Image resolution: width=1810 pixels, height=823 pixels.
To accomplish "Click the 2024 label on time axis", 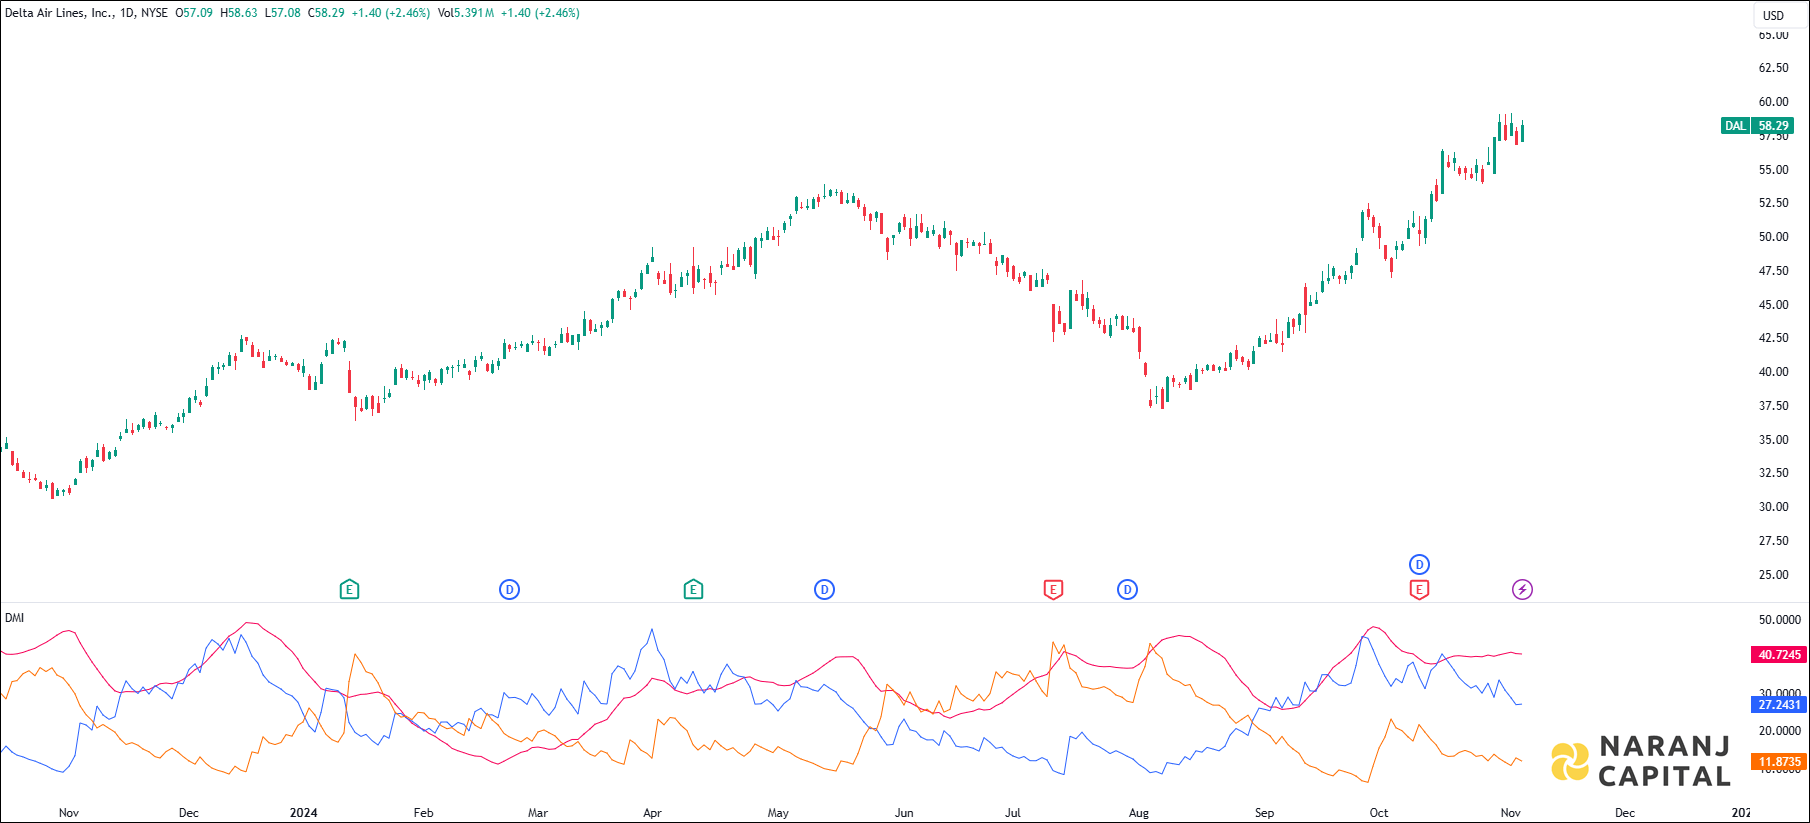I will pyautogui.click(x=303, y=813).
